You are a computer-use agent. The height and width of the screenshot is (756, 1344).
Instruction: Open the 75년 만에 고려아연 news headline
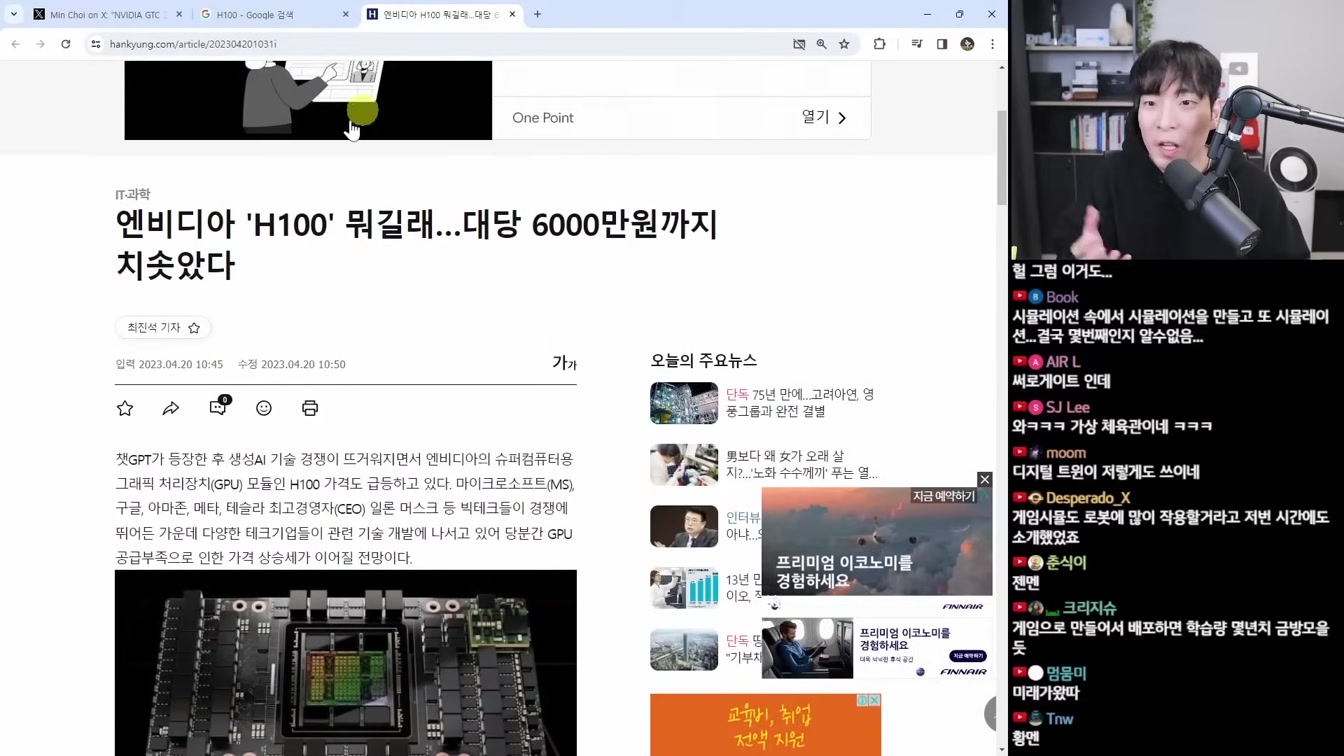coord(800,403)
